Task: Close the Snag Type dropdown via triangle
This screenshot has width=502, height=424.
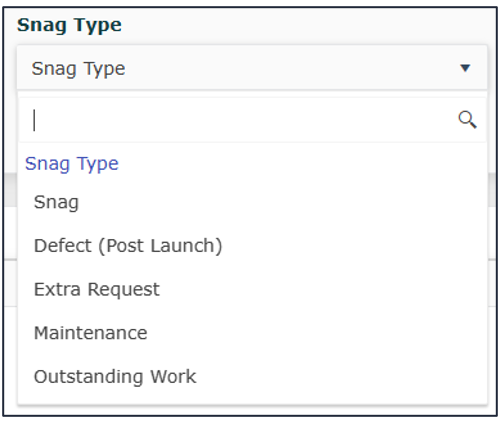Action: pyautogui.click(x=465, y=68)
